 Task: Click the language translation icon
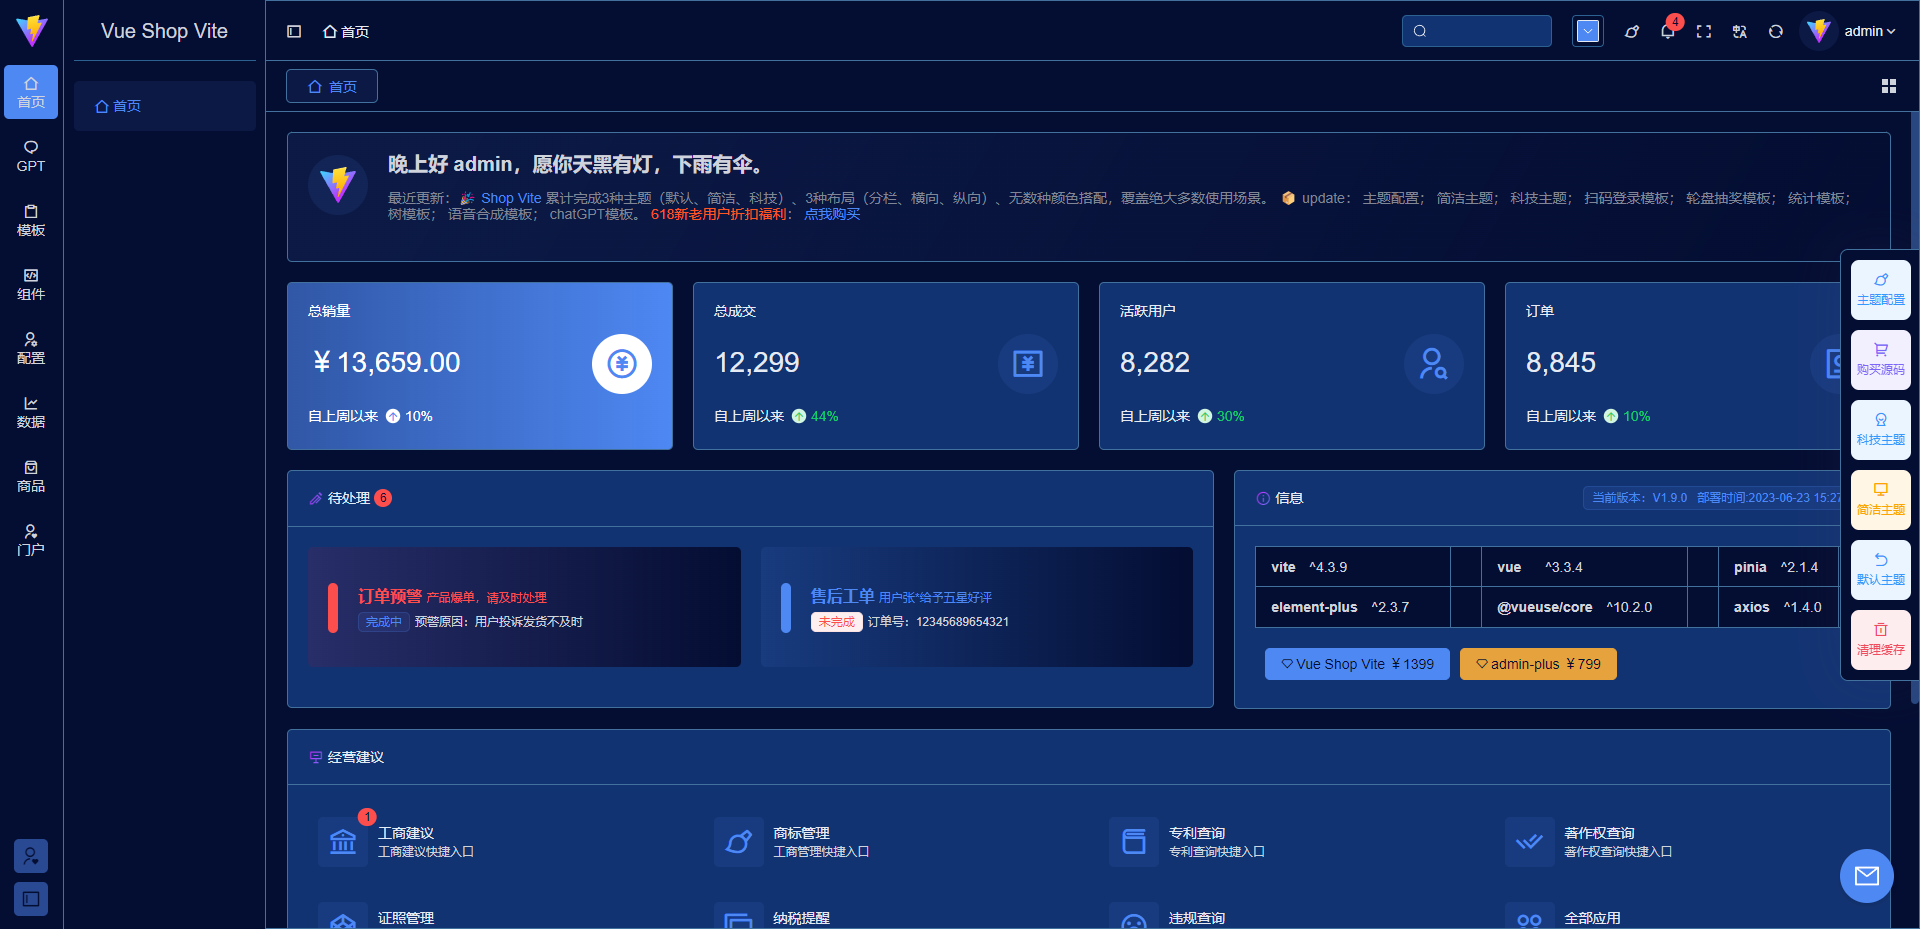coord(1740,32)
